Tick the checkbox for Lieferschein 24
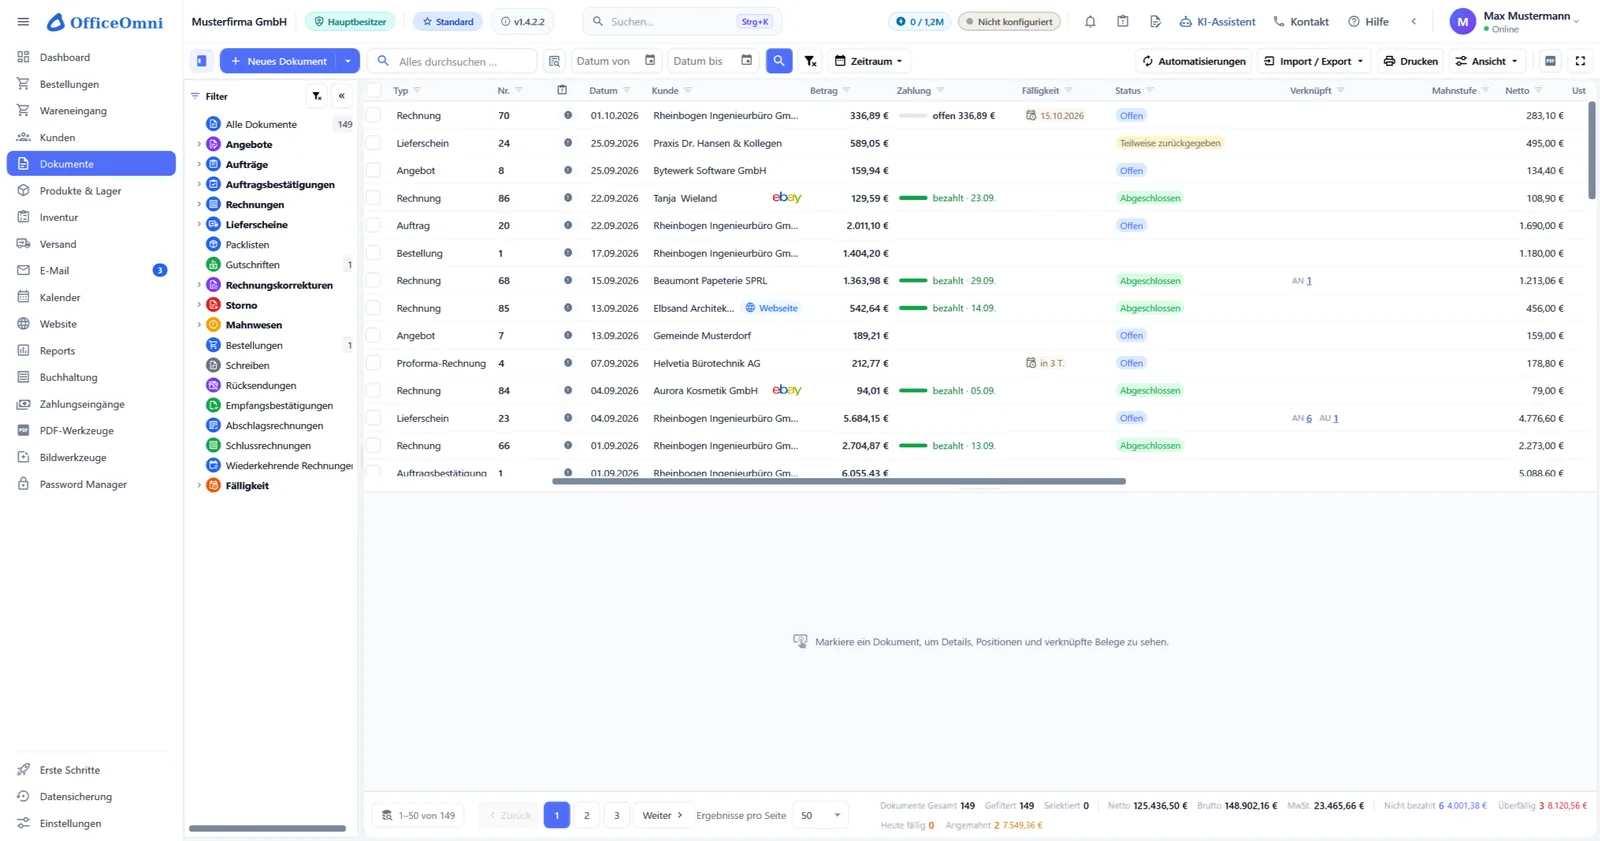 (x=374, y=143)
